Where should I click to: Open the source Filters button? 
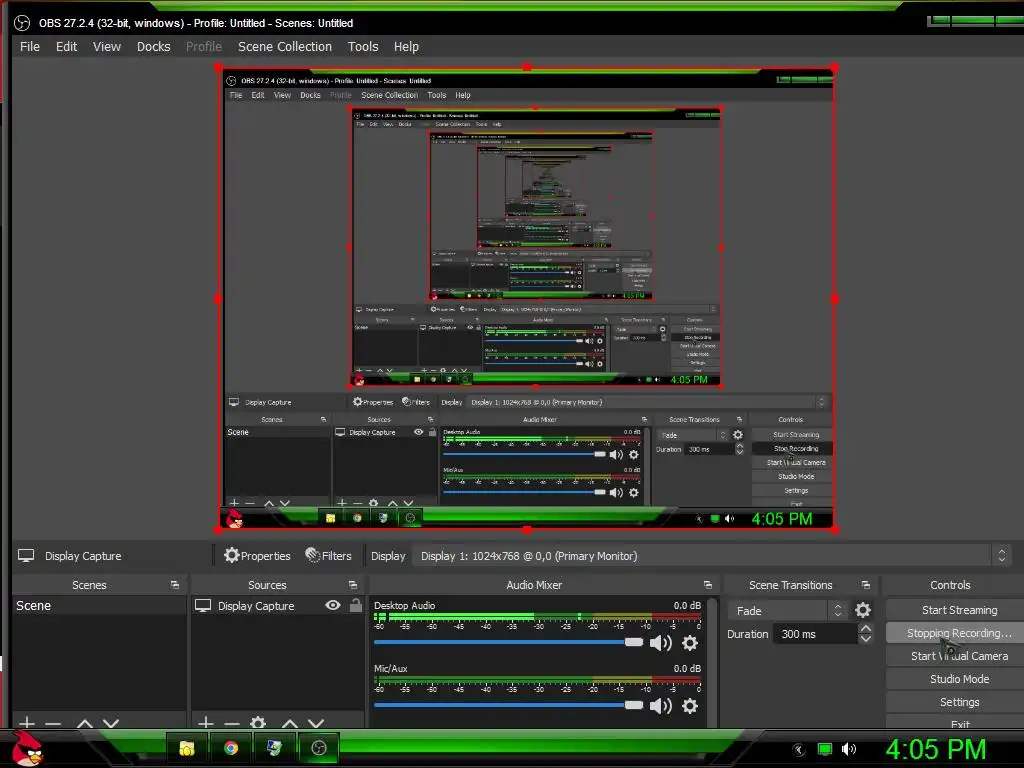(328, 556)
